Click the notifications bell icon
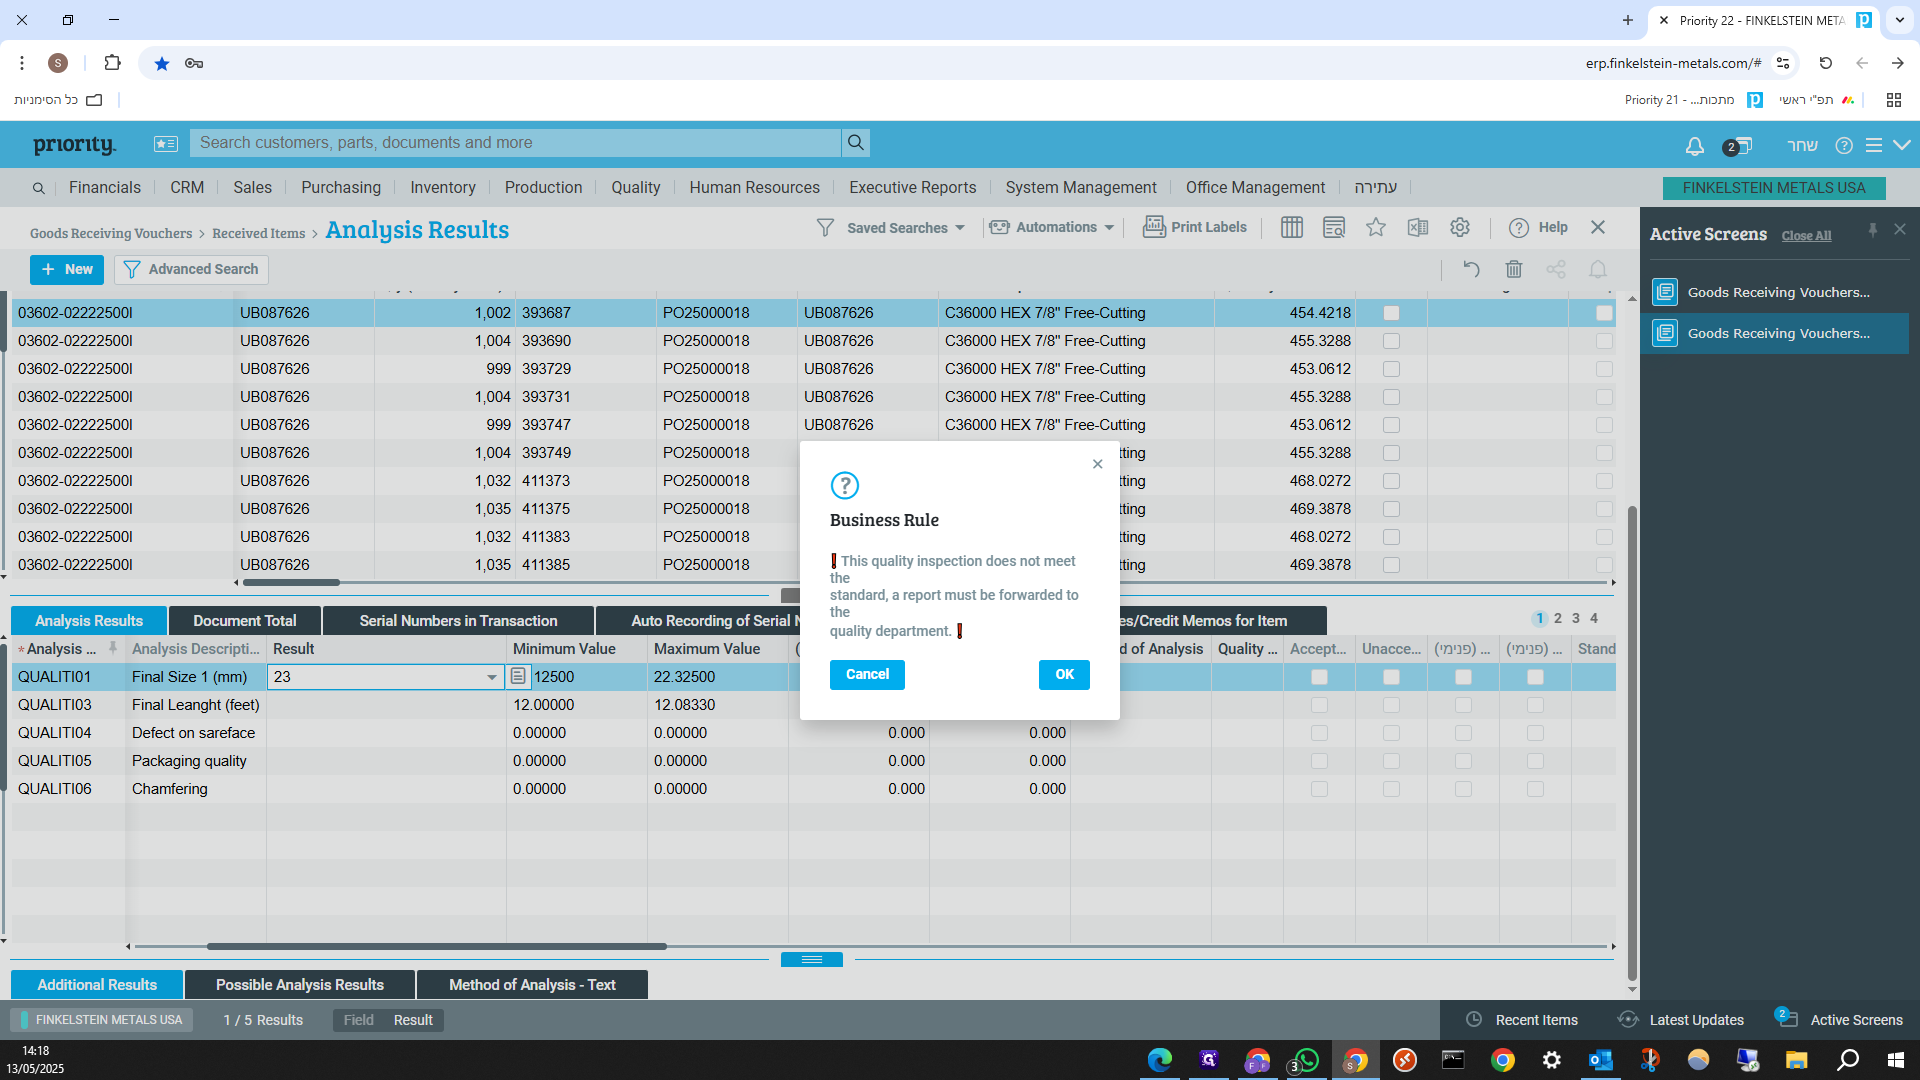The height and width of the screenshot is (1080, 1920). click(x=1694, y=146)
